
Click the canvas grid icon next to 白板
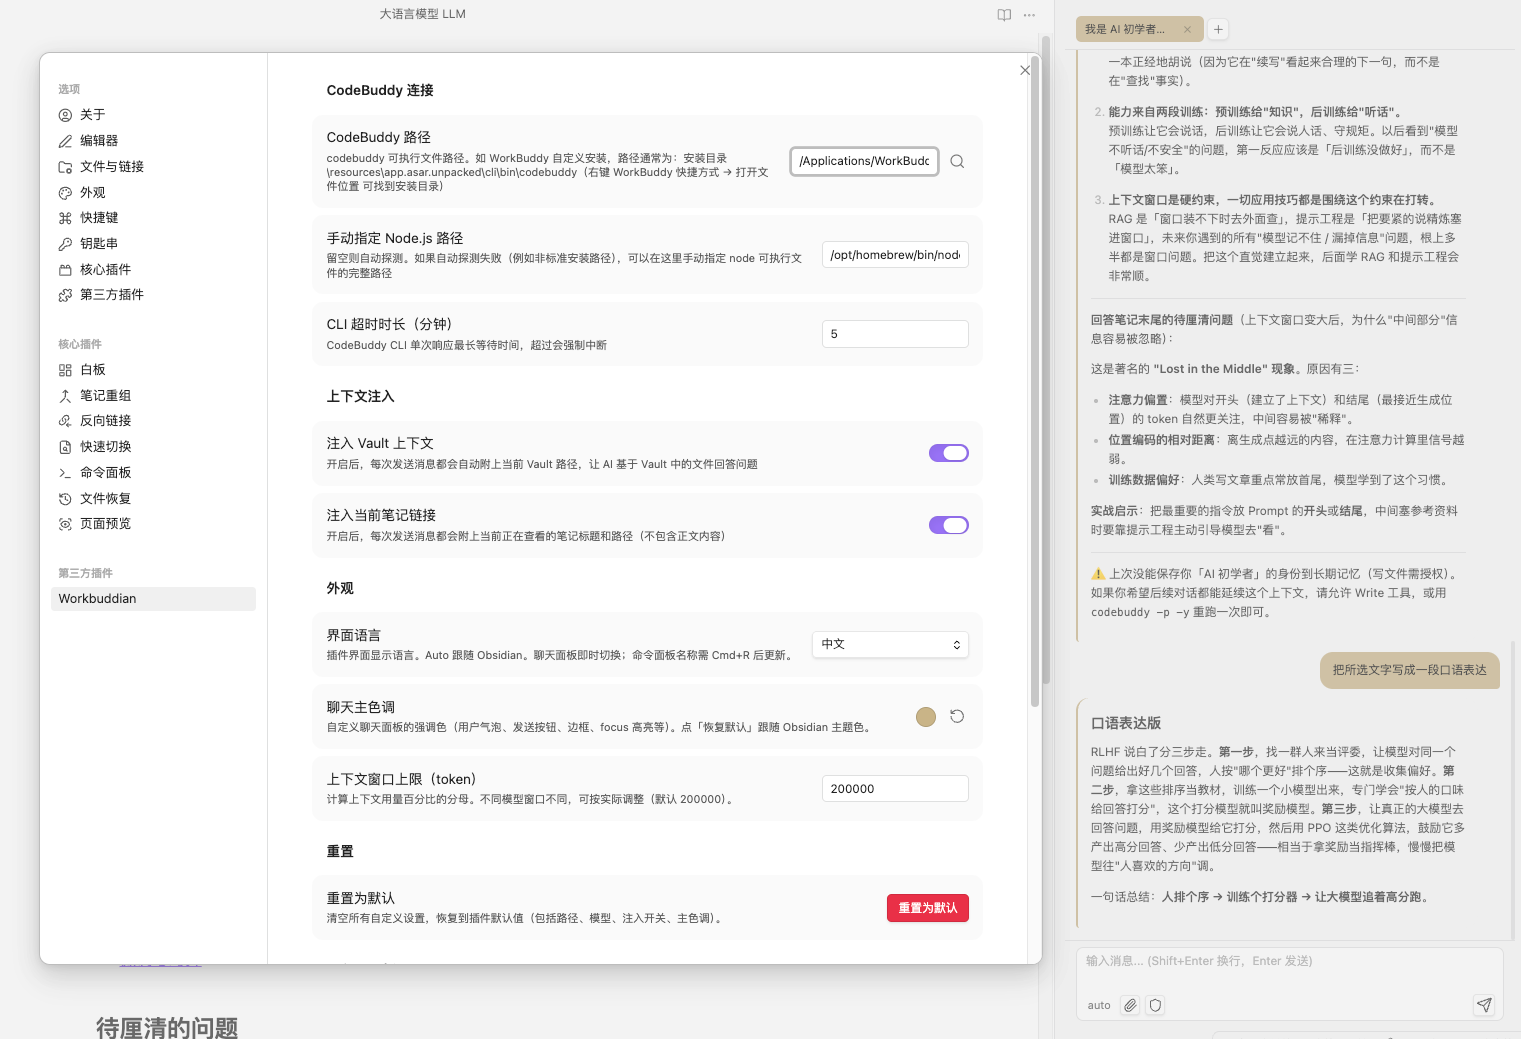tap(65, 370)
